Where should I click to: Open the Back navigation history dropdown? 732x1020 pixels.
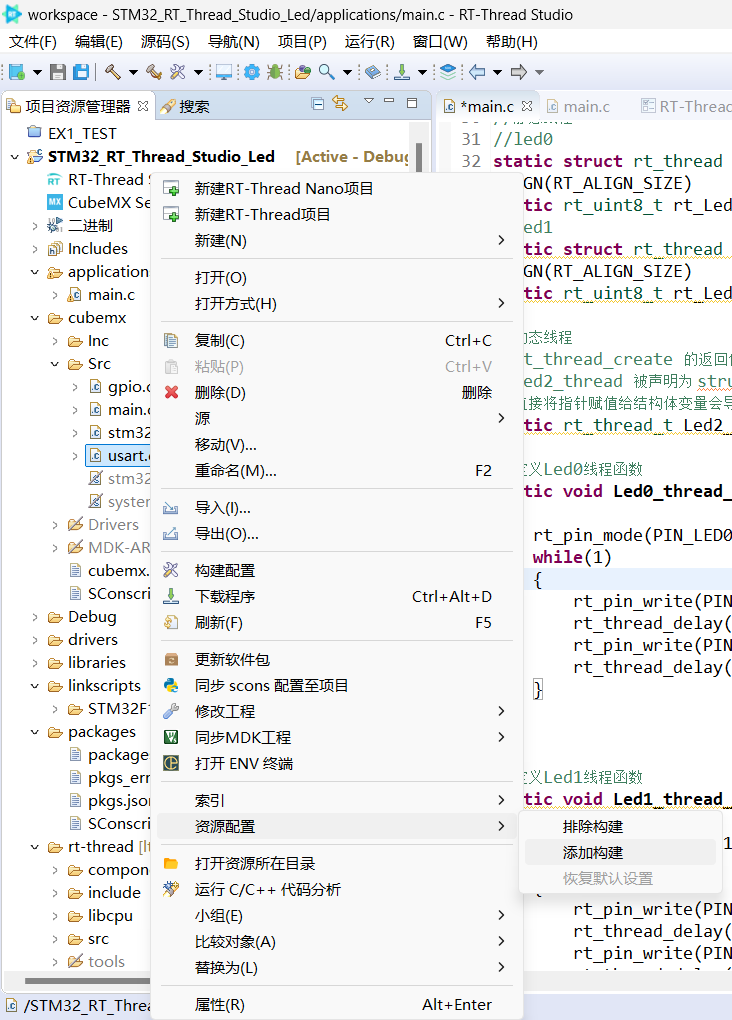tap(497, 72)
